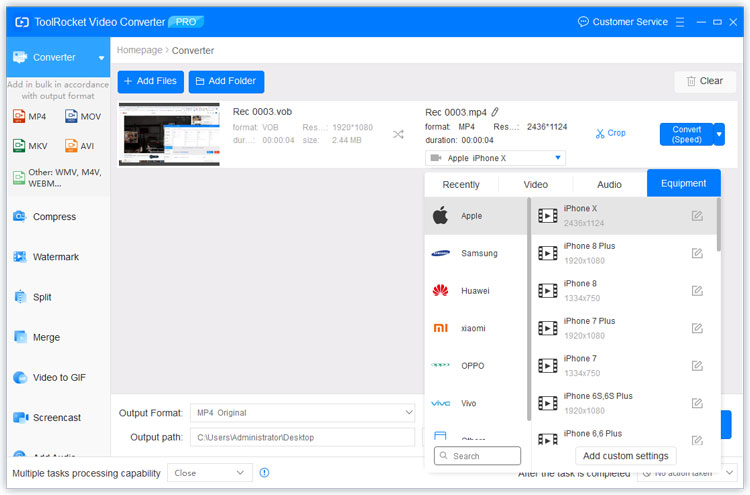This screenshot has width=750, height=495.
Task: Switch to the Audio tab
Action: click(x=609, y=185)
